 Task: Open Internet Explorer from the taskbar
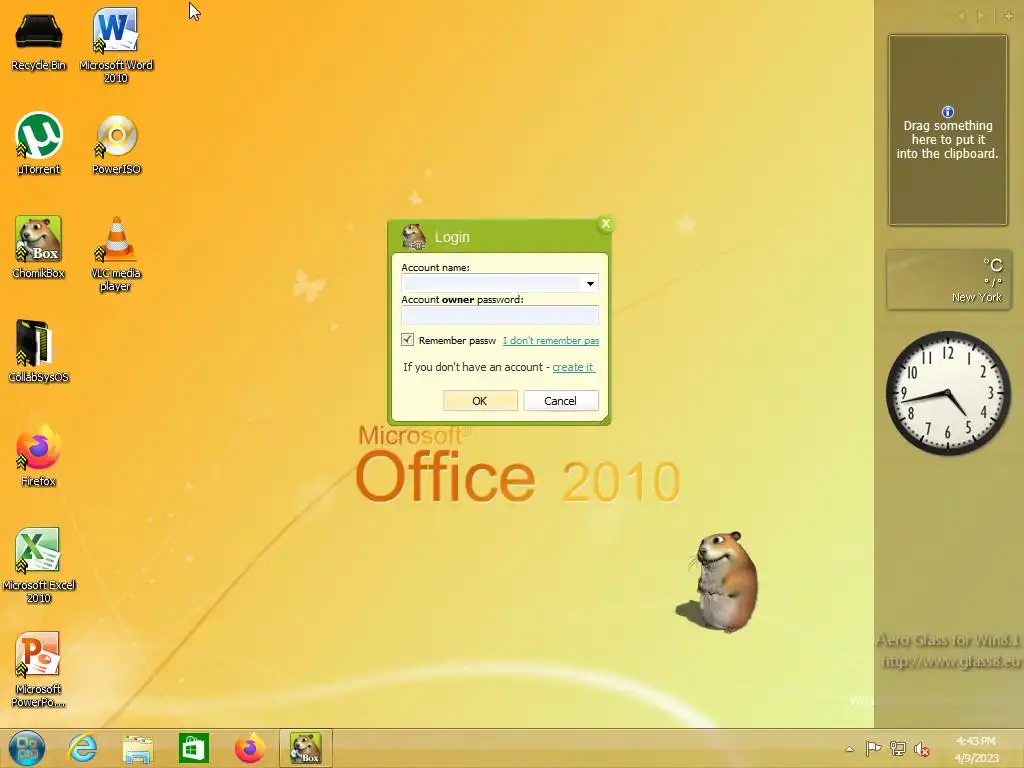pyautogui.click(x=83, y=748)
